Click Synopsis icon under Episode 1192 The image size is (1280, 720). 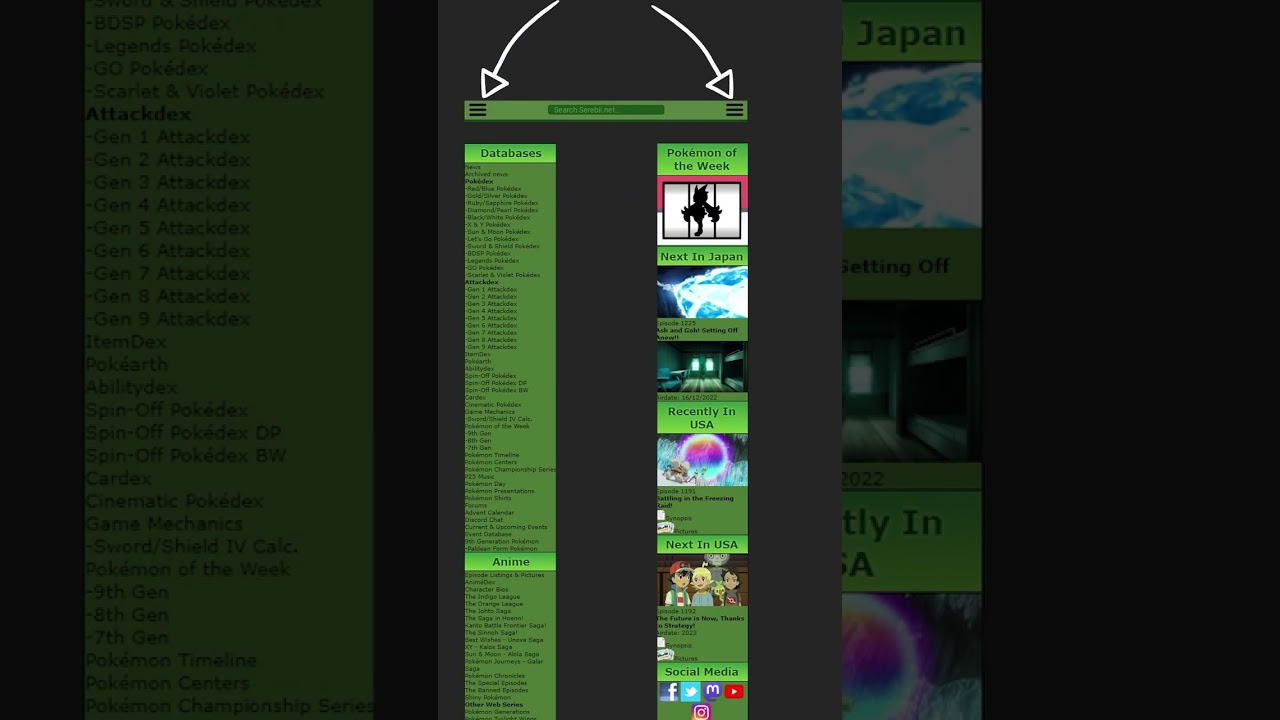pos(661,642)
